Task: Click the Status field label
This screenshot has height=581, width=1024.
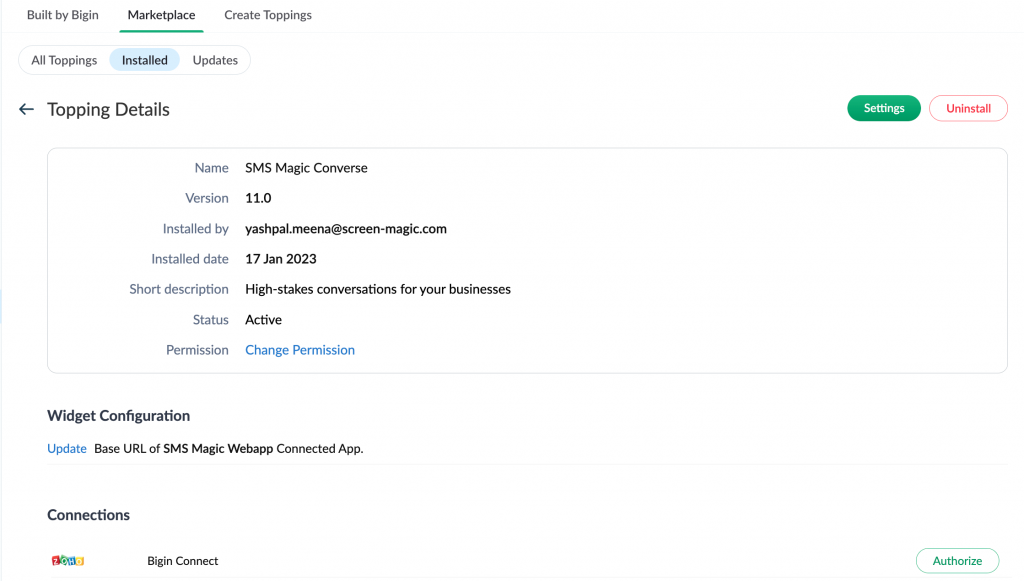Action: (x=210, y=320)
